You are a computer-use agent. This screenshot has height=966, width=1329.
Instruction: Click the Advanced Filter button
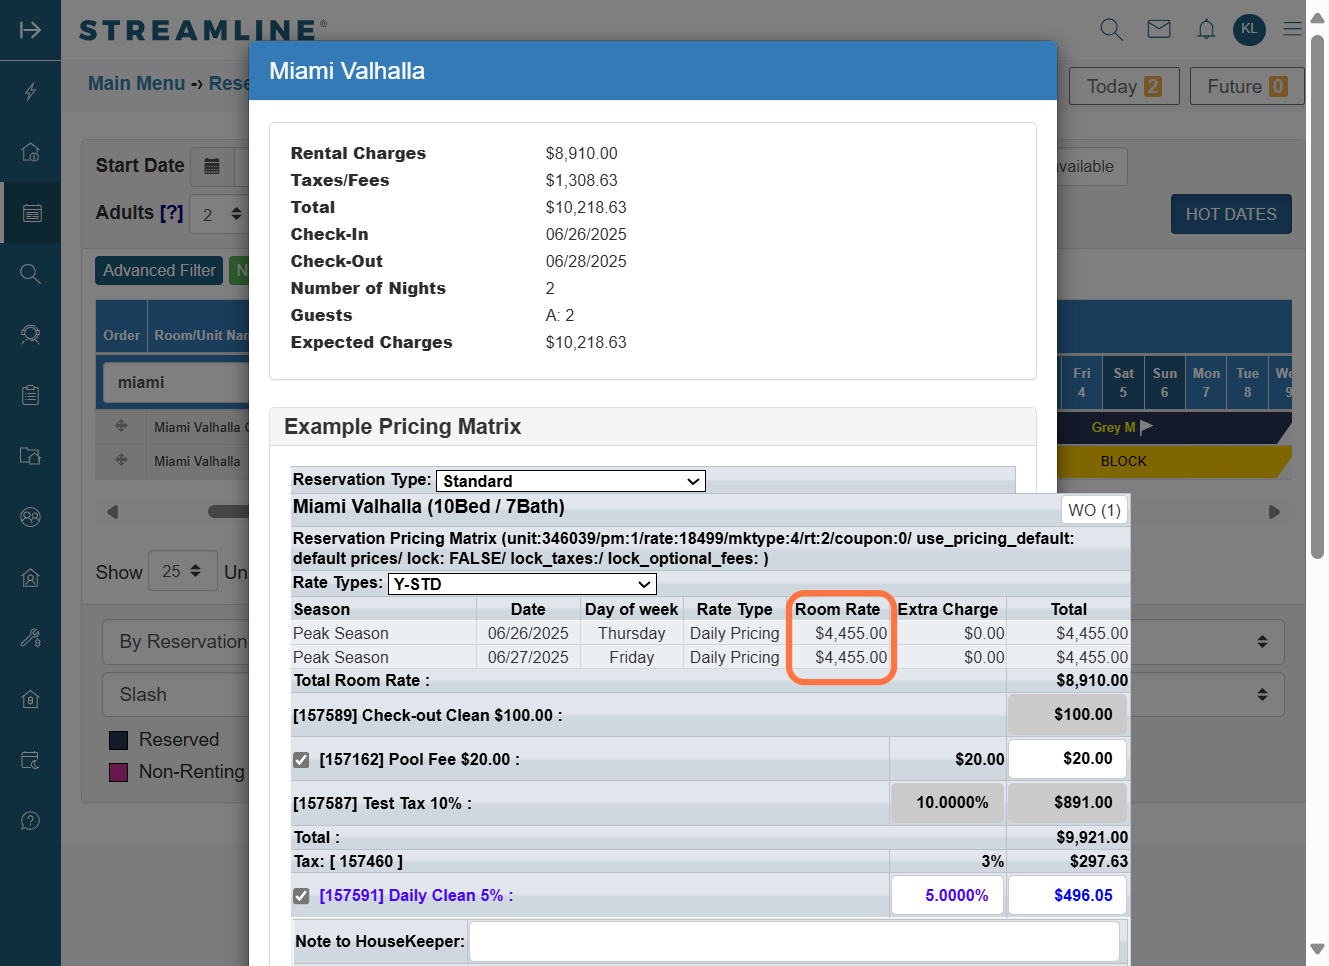click(x=159, y=271)
